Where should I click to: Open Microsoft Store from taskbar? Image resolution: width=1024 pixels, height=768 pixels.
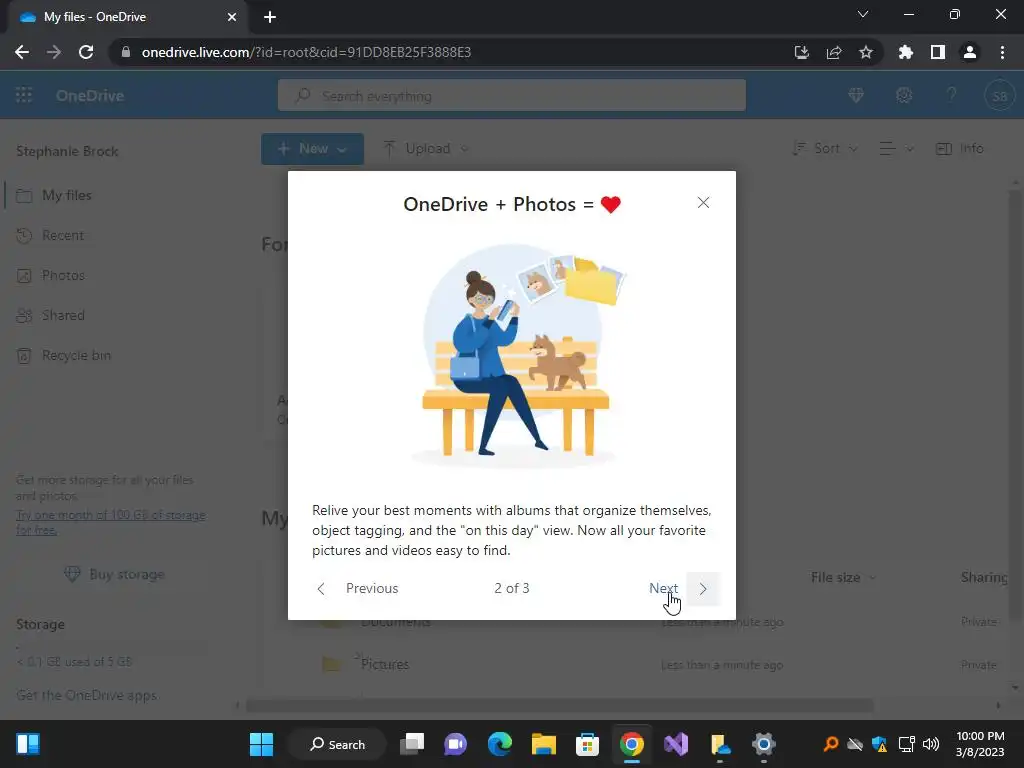click(x=587, y=744)
